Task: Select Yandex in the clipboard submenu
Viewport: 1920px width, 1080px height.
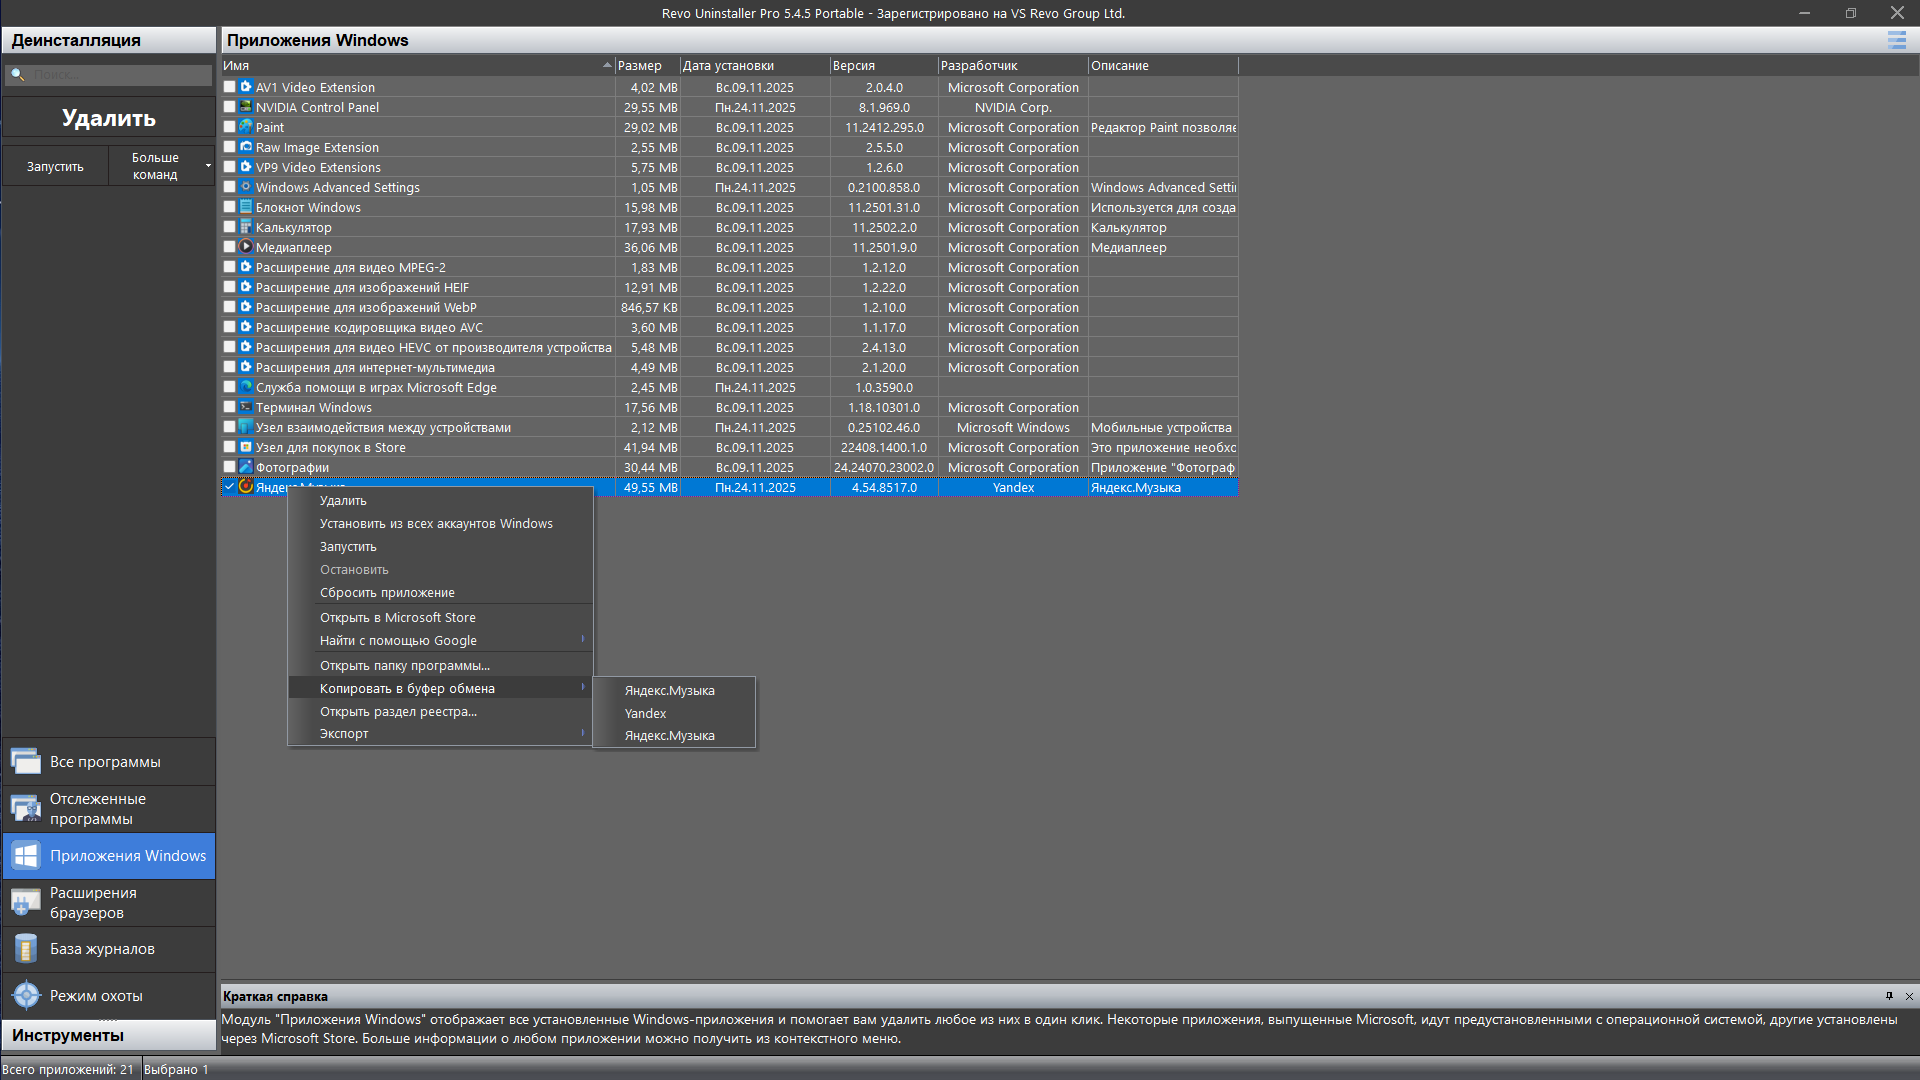Action: point(645,713)
